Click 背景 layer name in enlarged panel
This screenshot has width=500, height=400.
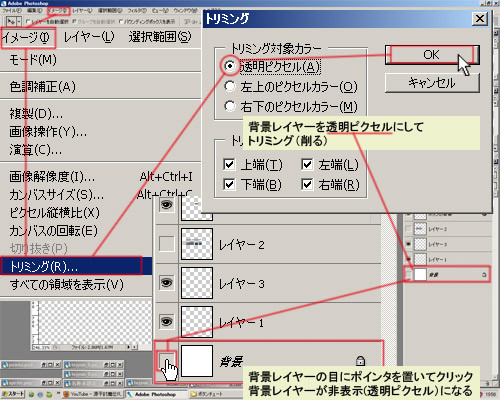pyautogui.click(x=231, y=361)
